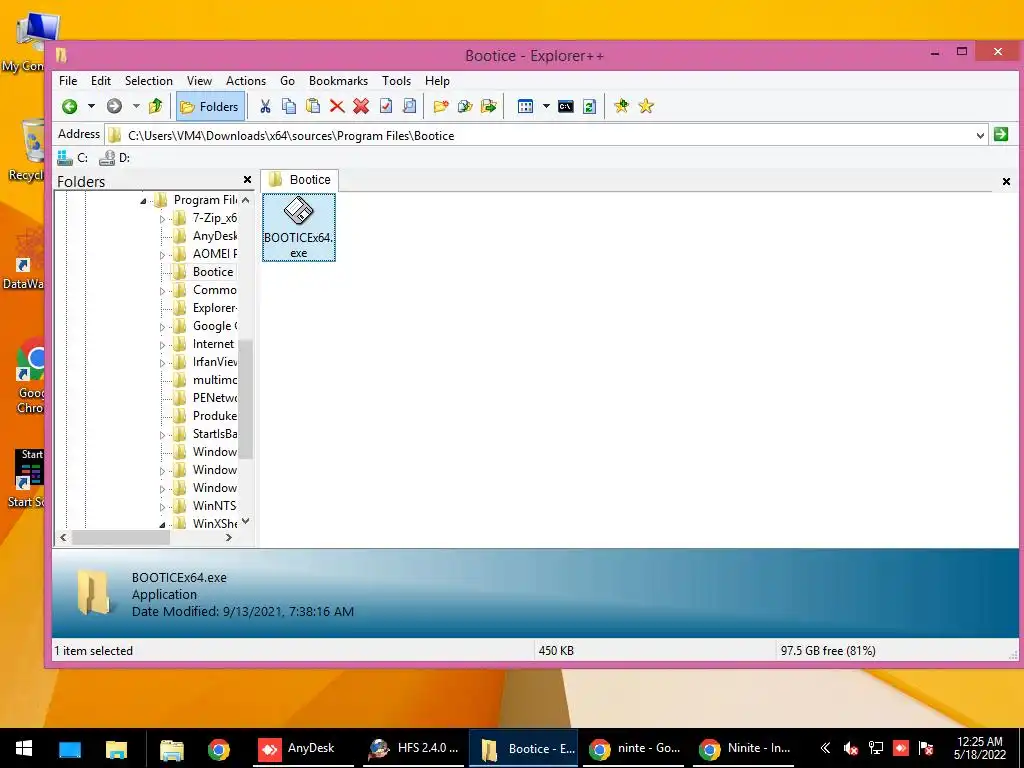Click the bold red Delete permanently icon

[x=361, y=106]
